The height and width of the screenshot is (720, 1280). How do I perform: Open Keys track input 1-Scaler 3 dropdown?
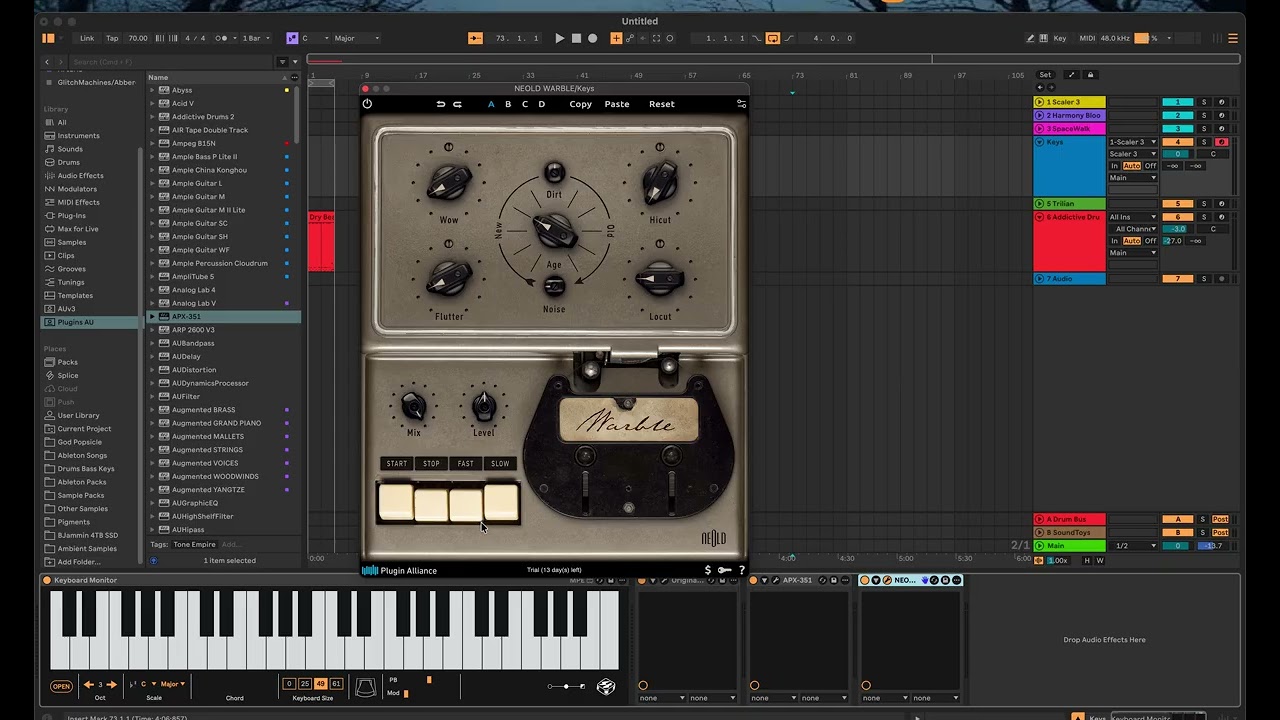(1133, 142)
